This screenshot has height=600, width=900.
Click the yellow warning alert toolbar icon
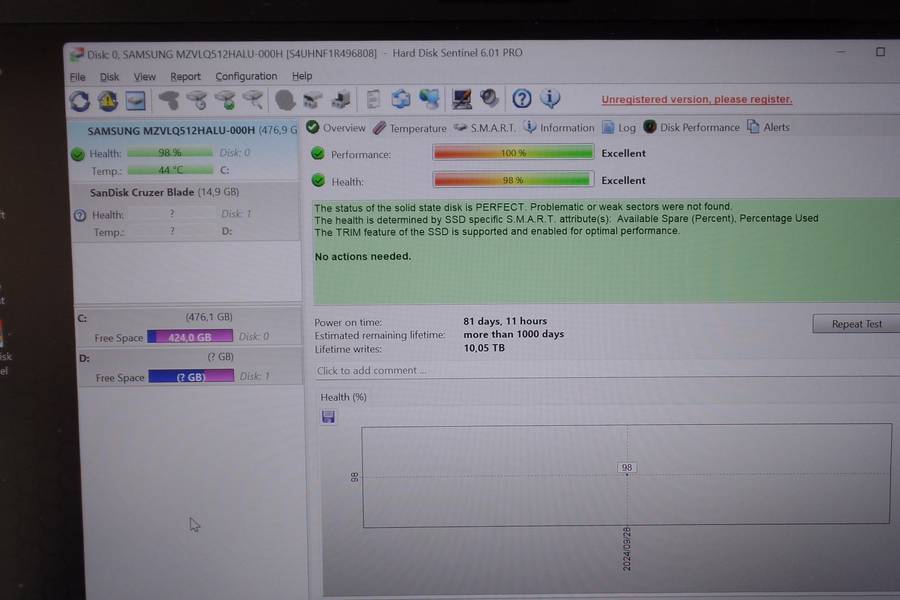coord(107,100)
